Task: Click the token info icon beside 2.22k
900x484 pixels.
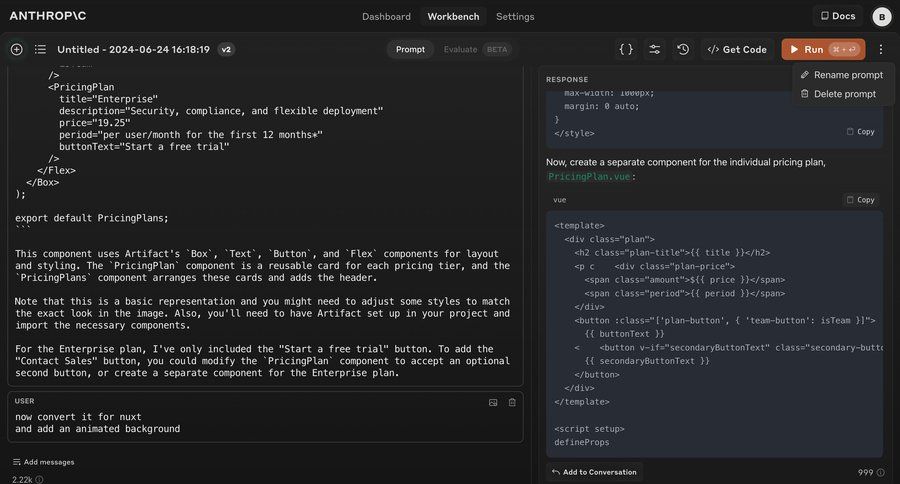Action: (x=40, y=479)
